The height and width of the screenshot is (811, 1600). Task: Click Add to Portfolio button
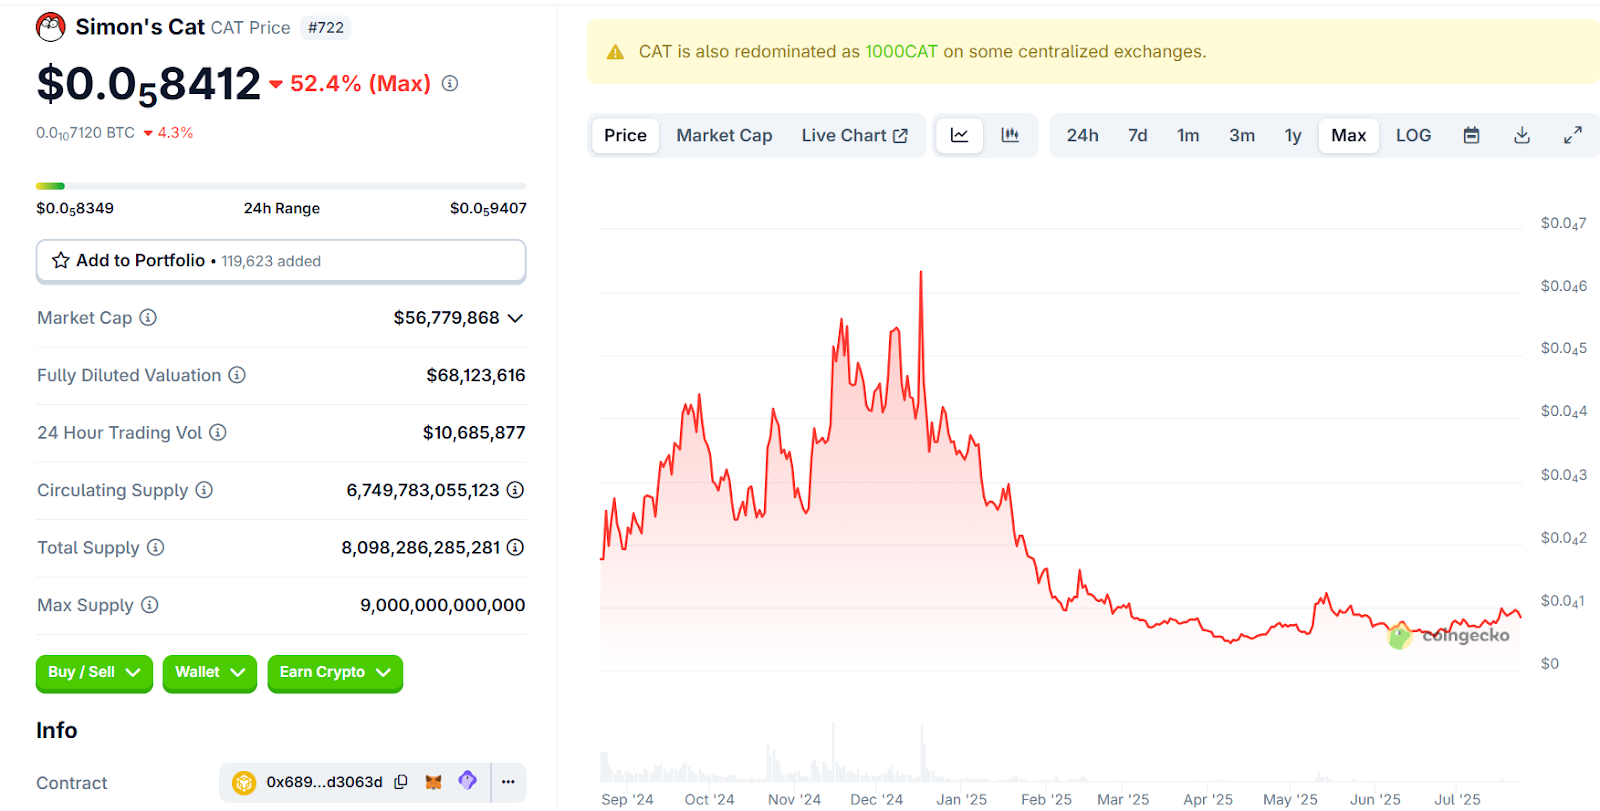pos(281,260)
